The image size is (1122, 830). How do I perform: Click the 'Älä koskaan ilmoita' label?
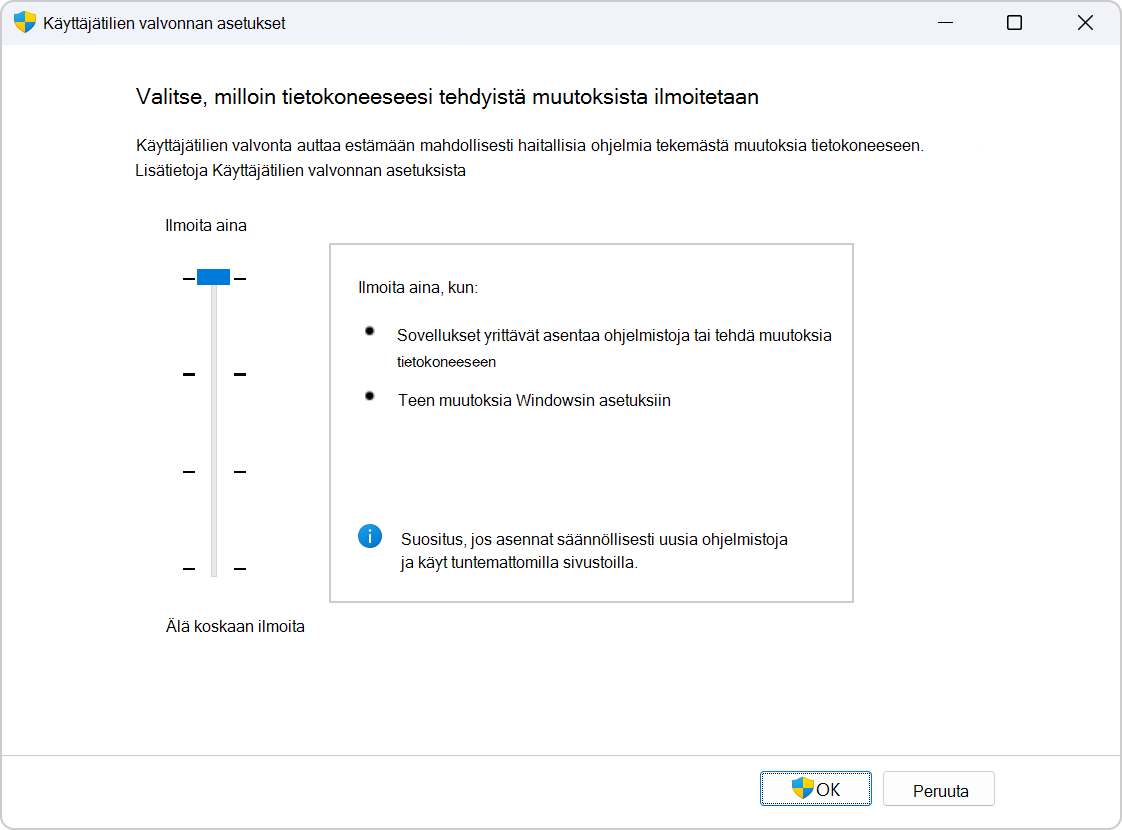(x=235, y=626)
